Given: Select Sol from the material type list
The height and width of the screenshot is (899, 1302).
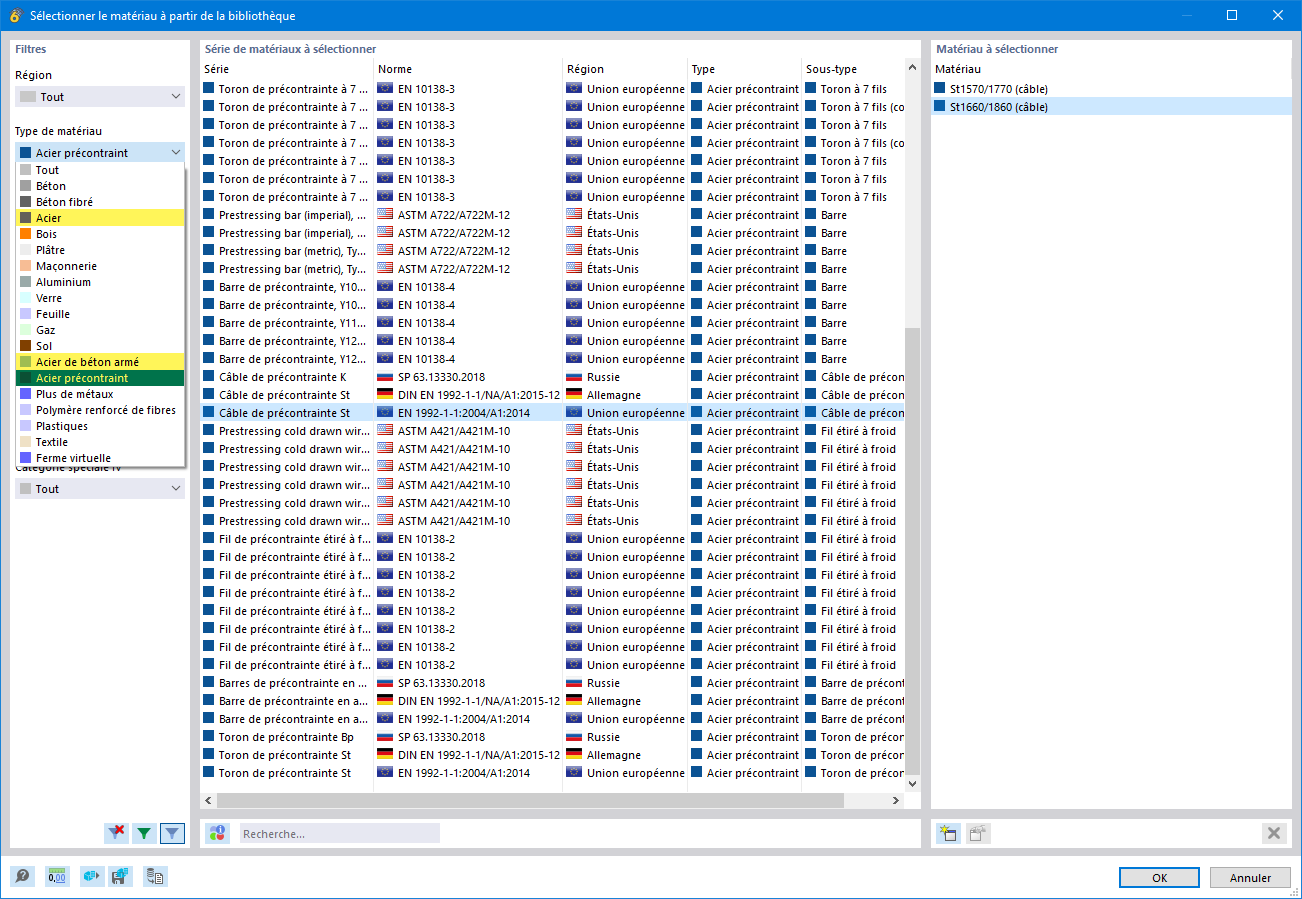Looking at the screenshot, I should click(x=100, y=346).
